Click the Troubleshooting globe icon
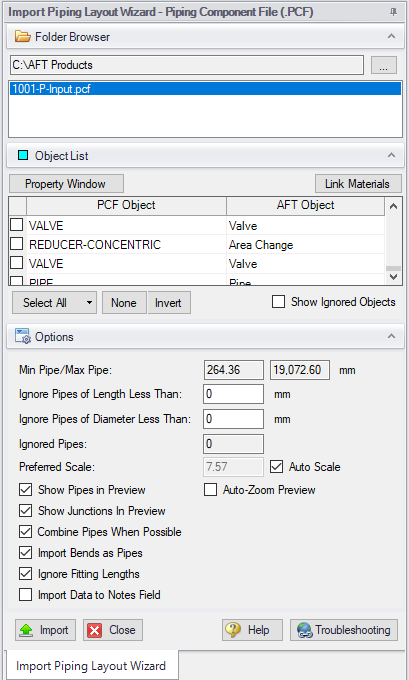409x680 pixels. (304, 630)
